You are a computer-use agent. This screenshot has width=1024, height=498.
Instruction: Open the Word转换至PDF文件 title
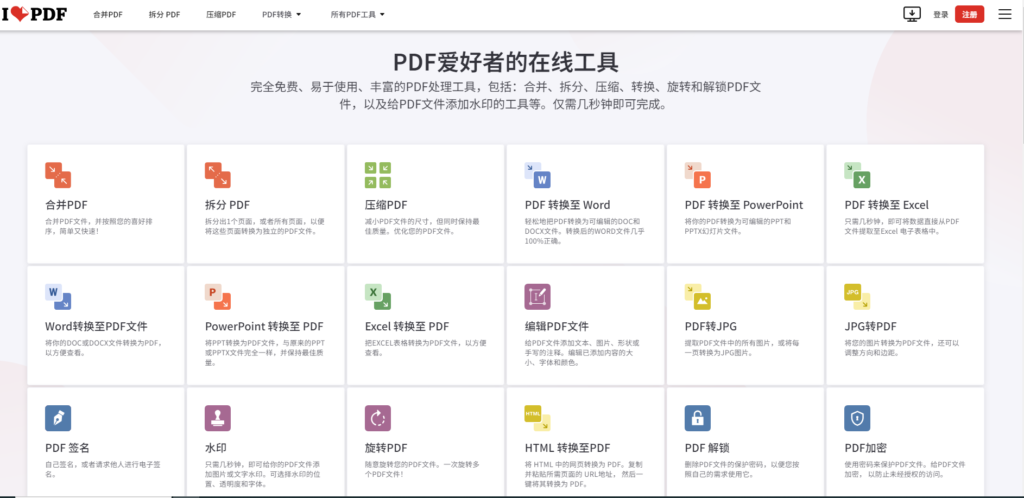pyautogui.click(x=96, y=326)
